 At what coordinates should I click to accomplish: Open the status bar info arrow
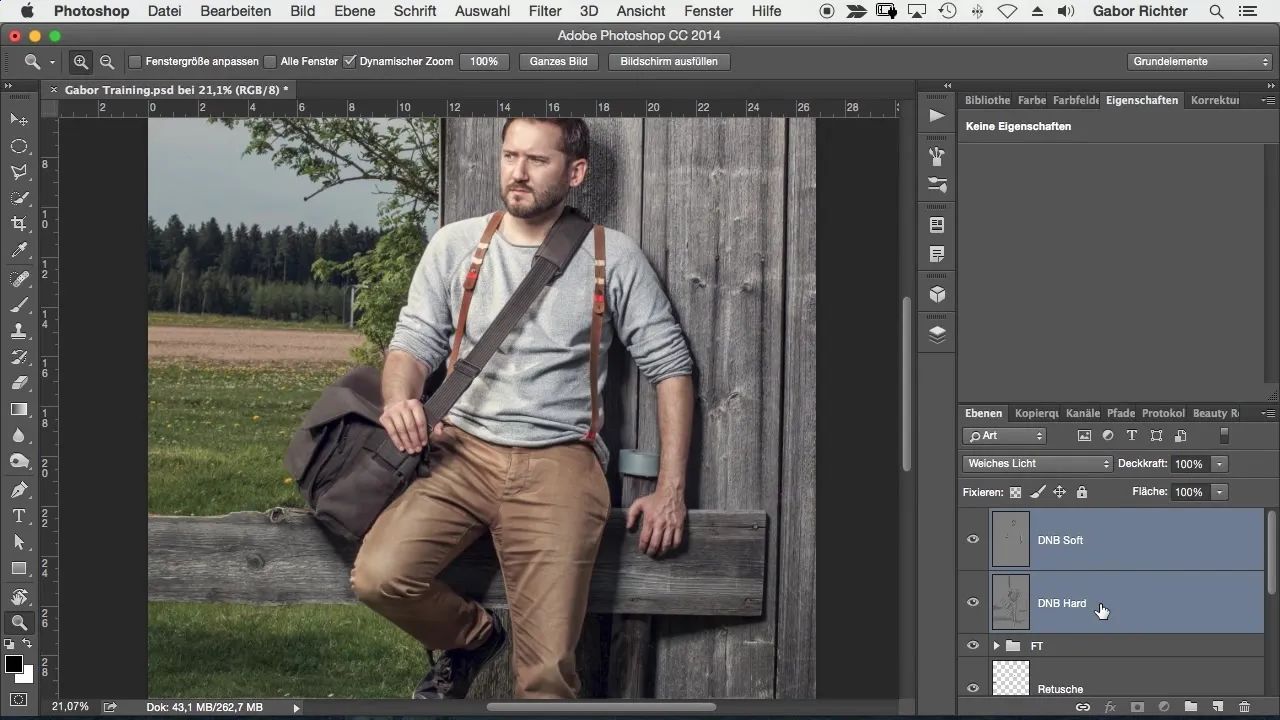click(x=296, y=707)
